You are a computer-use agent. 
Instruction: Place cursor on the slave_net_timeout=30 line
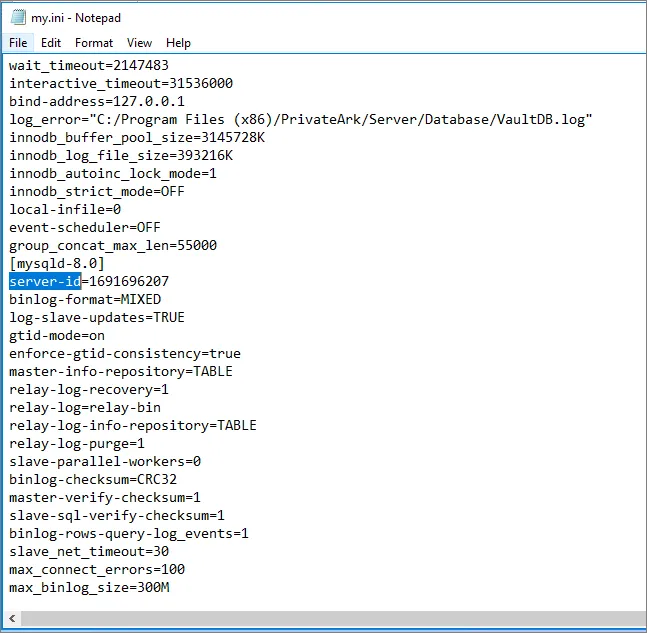coord(89,551)
